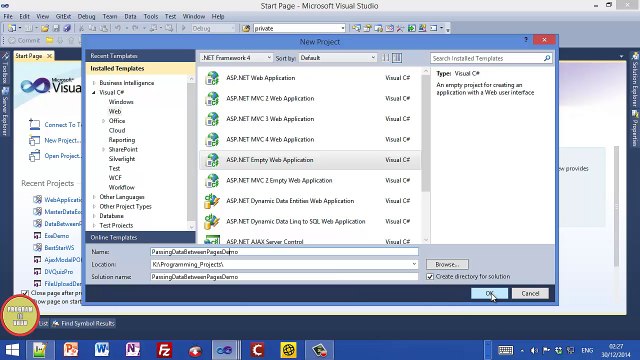Expand the Business Intelligence tree node

click(x=94, y=83)
